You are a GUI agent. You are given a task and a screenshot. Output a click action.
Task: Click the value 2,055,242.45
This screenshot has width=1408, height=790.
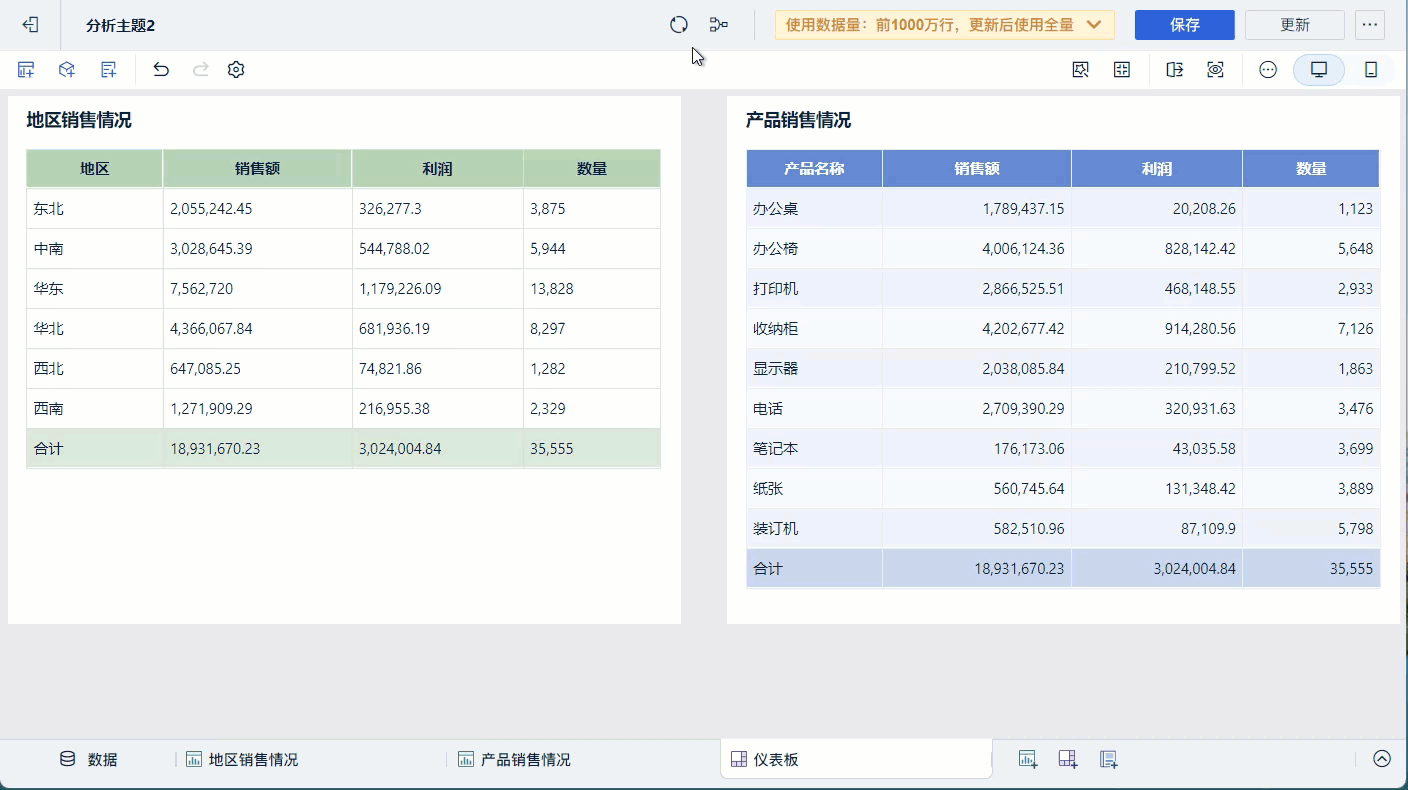(211, 209)
